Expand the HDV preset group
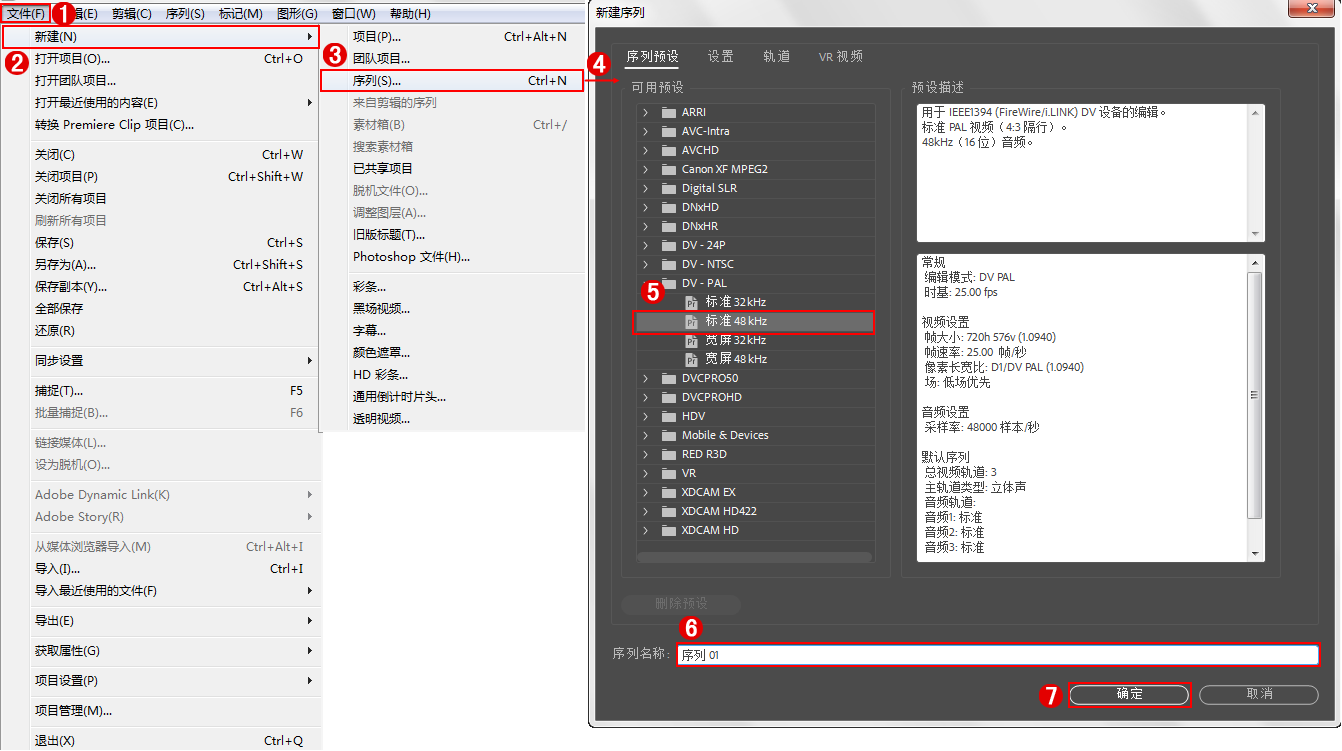 coord(645,416)
